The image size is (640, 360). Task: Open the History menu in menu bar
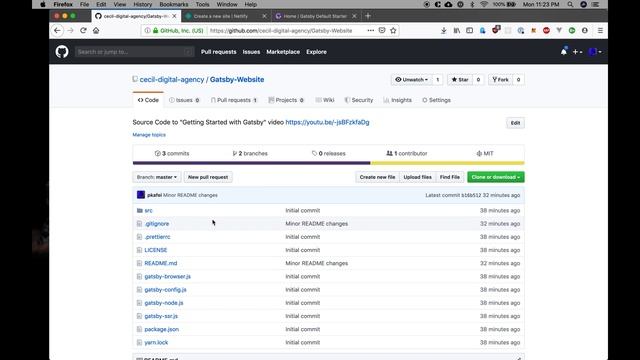point(142,4)
